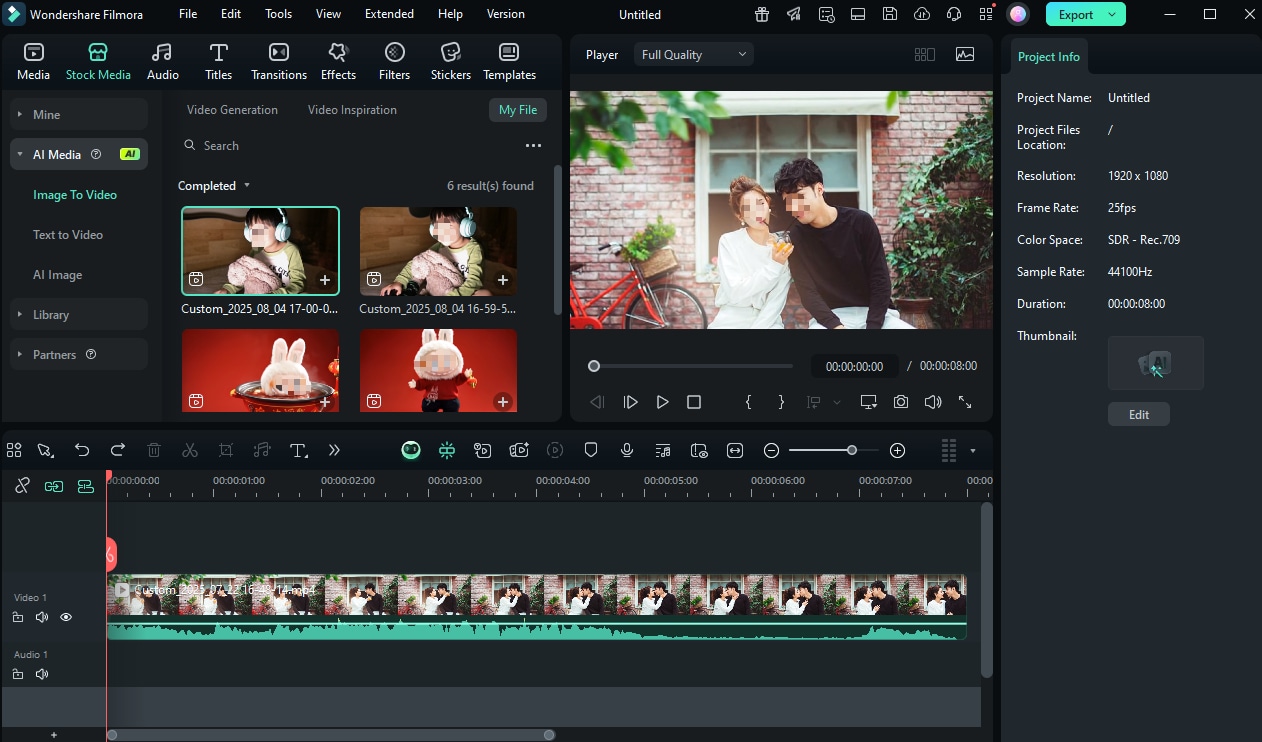Switch to the Audio tab
The height and width of the screenshot is (742, 1262).
pos(163,62)
